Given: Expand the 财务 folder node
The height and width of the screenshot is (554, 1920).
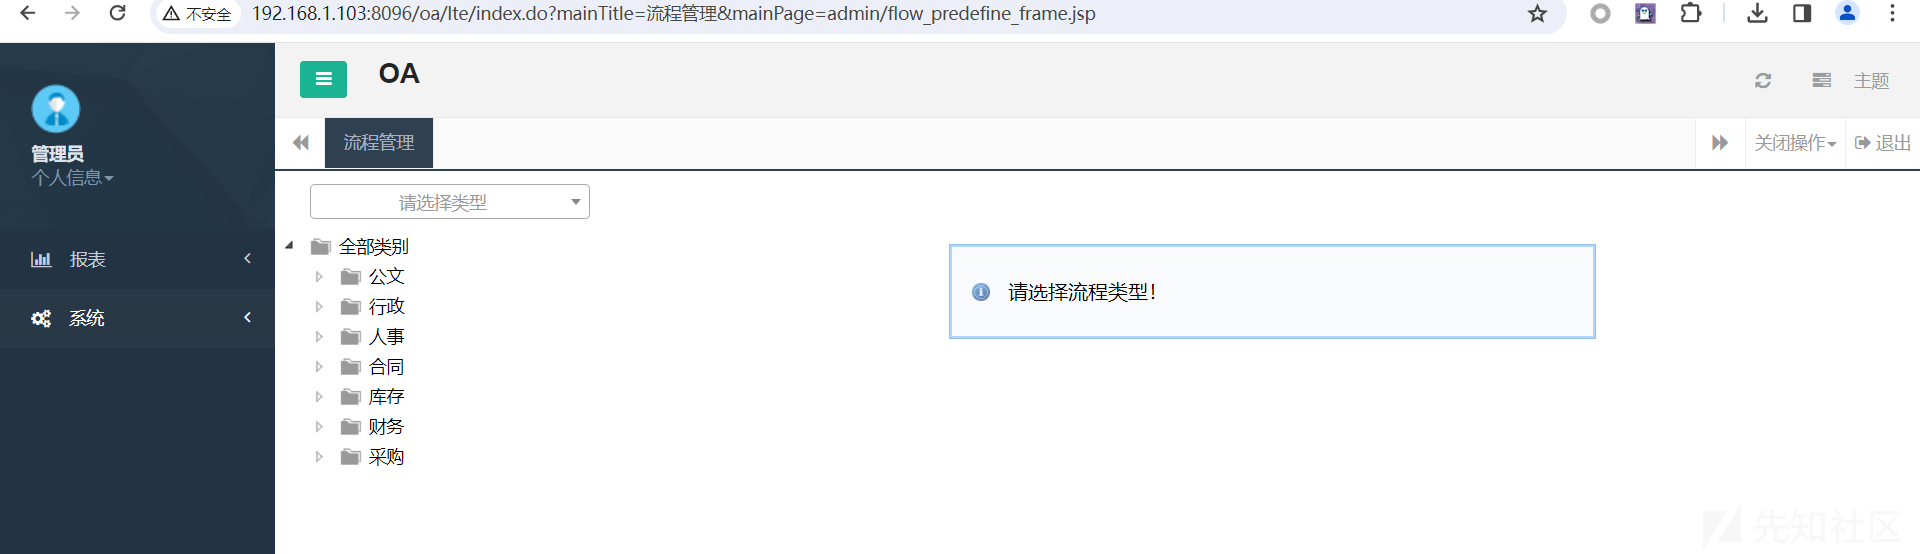Looking at the screenshot, I should (x=319, y=427).
